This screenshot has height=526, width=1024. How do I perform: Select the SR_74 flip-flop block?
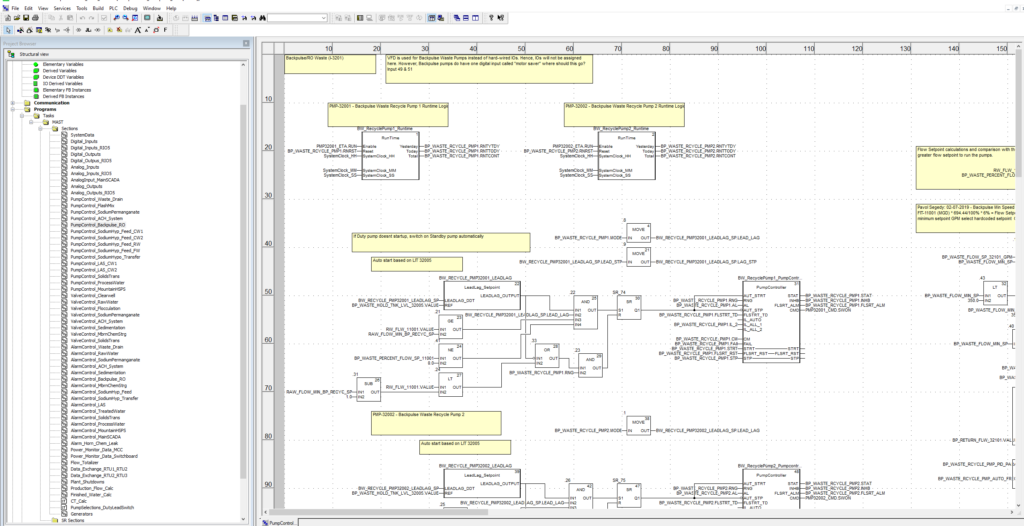(x=630, y=306)
